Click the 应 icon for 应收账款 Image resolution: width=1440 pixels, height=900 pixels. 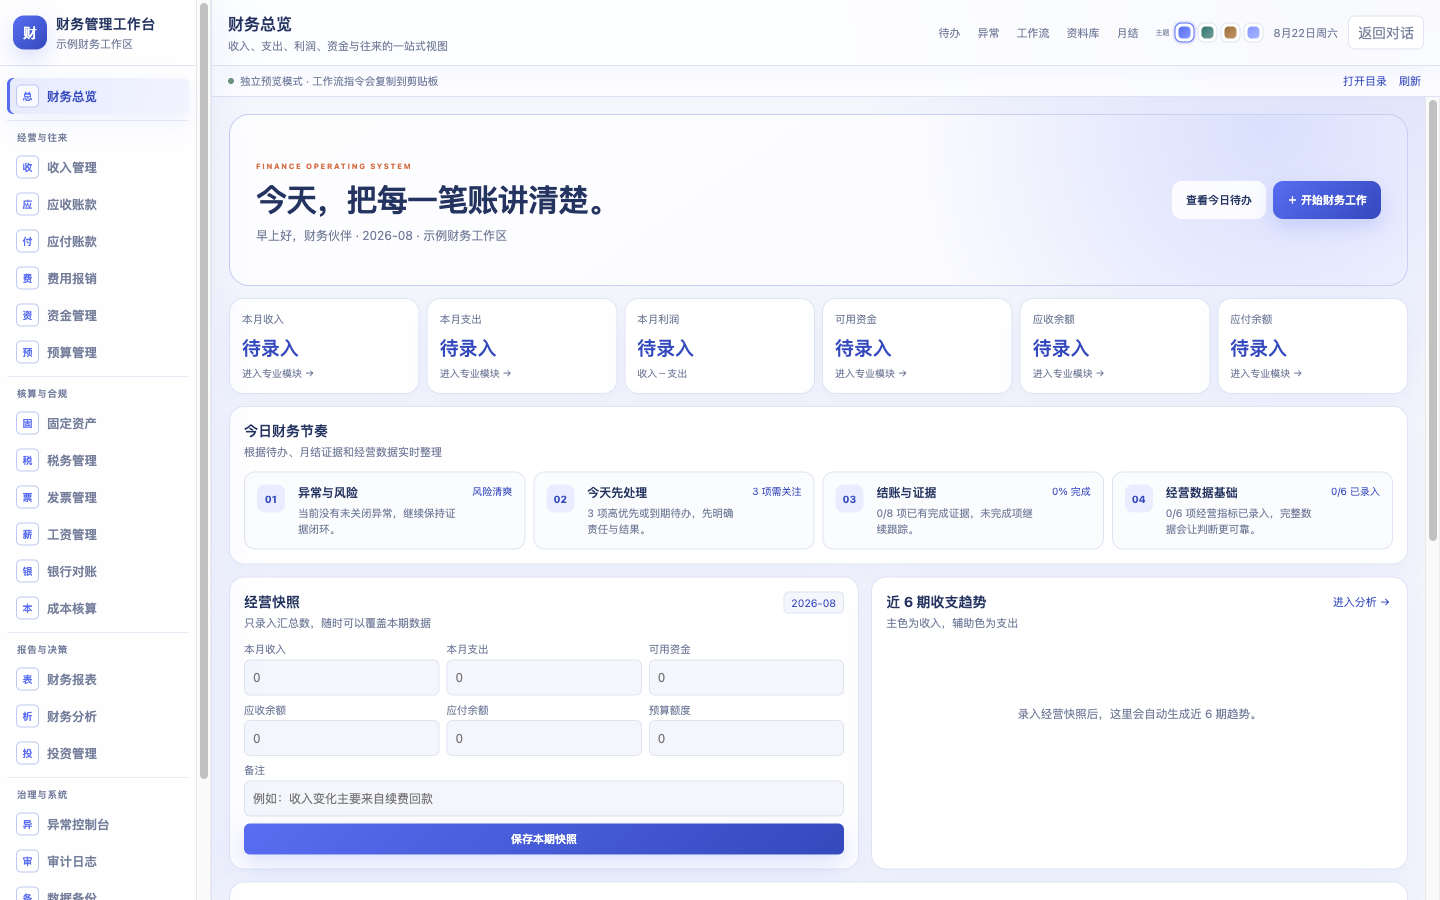pos(27,205)
